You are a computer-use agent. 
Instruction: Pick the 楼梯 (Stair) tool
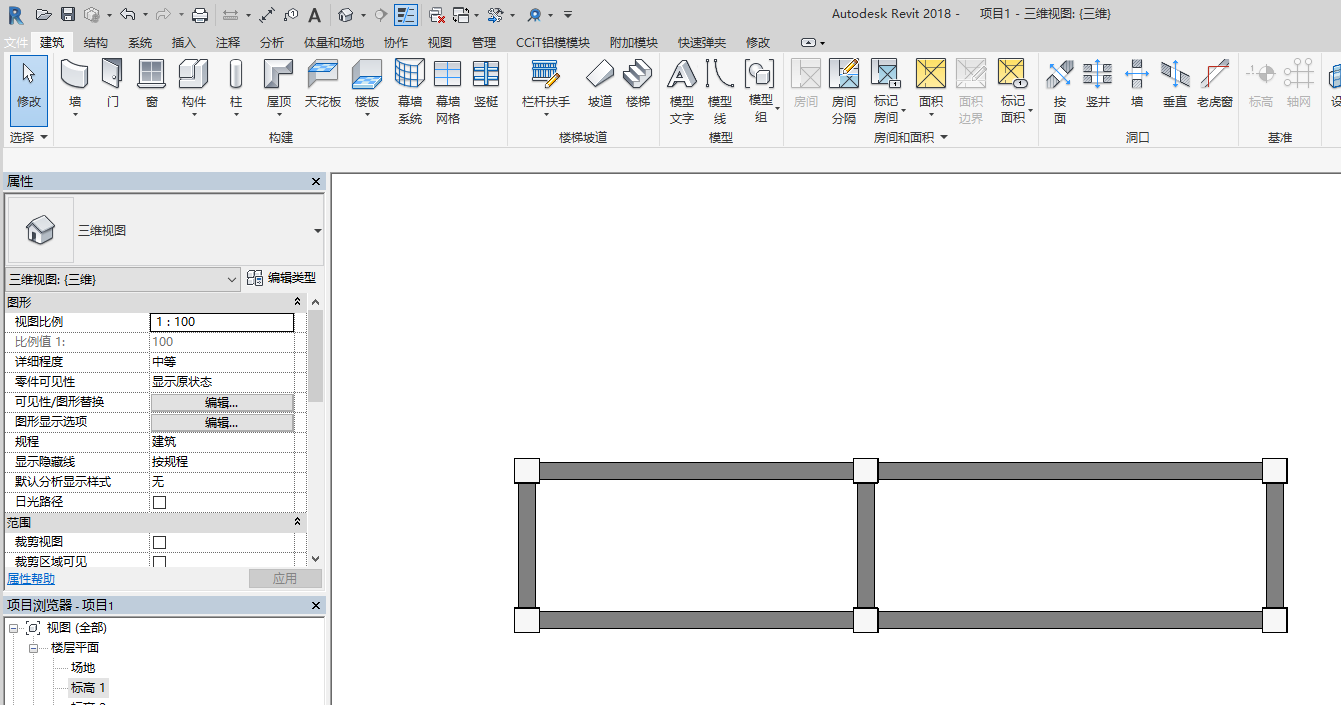637,84
